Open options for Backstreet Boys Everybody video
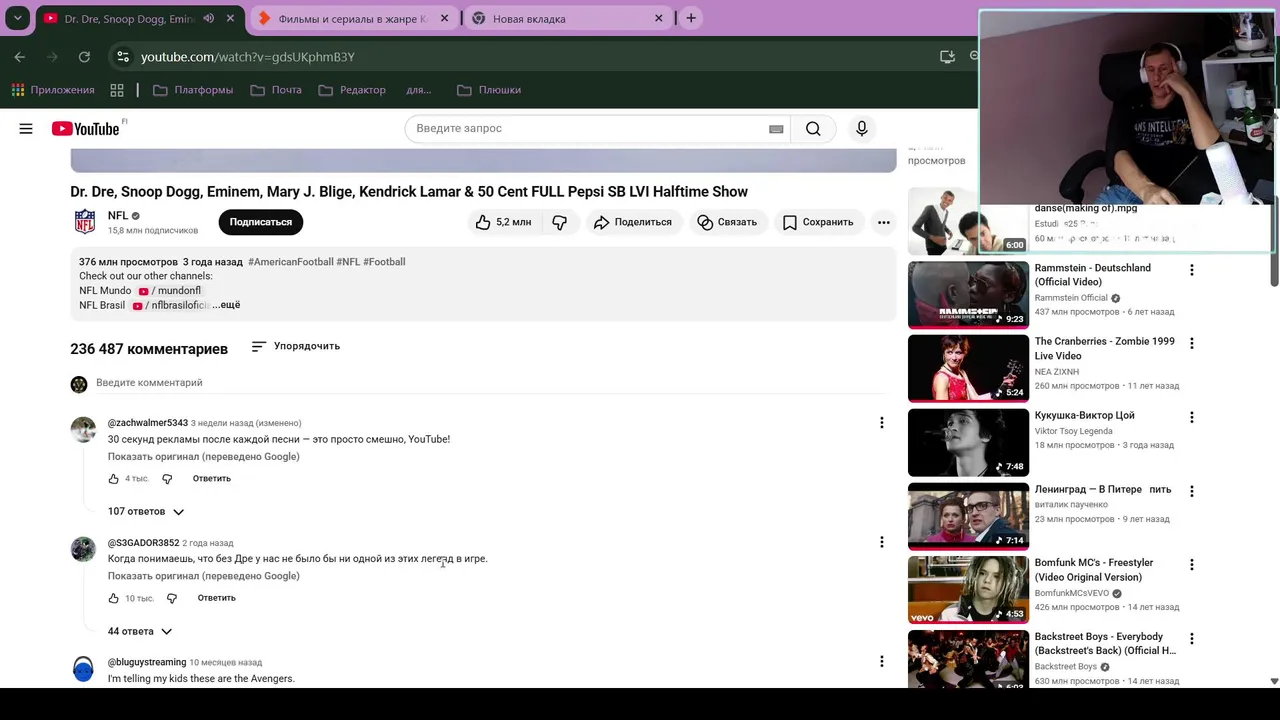 [x=1191, y=638]
